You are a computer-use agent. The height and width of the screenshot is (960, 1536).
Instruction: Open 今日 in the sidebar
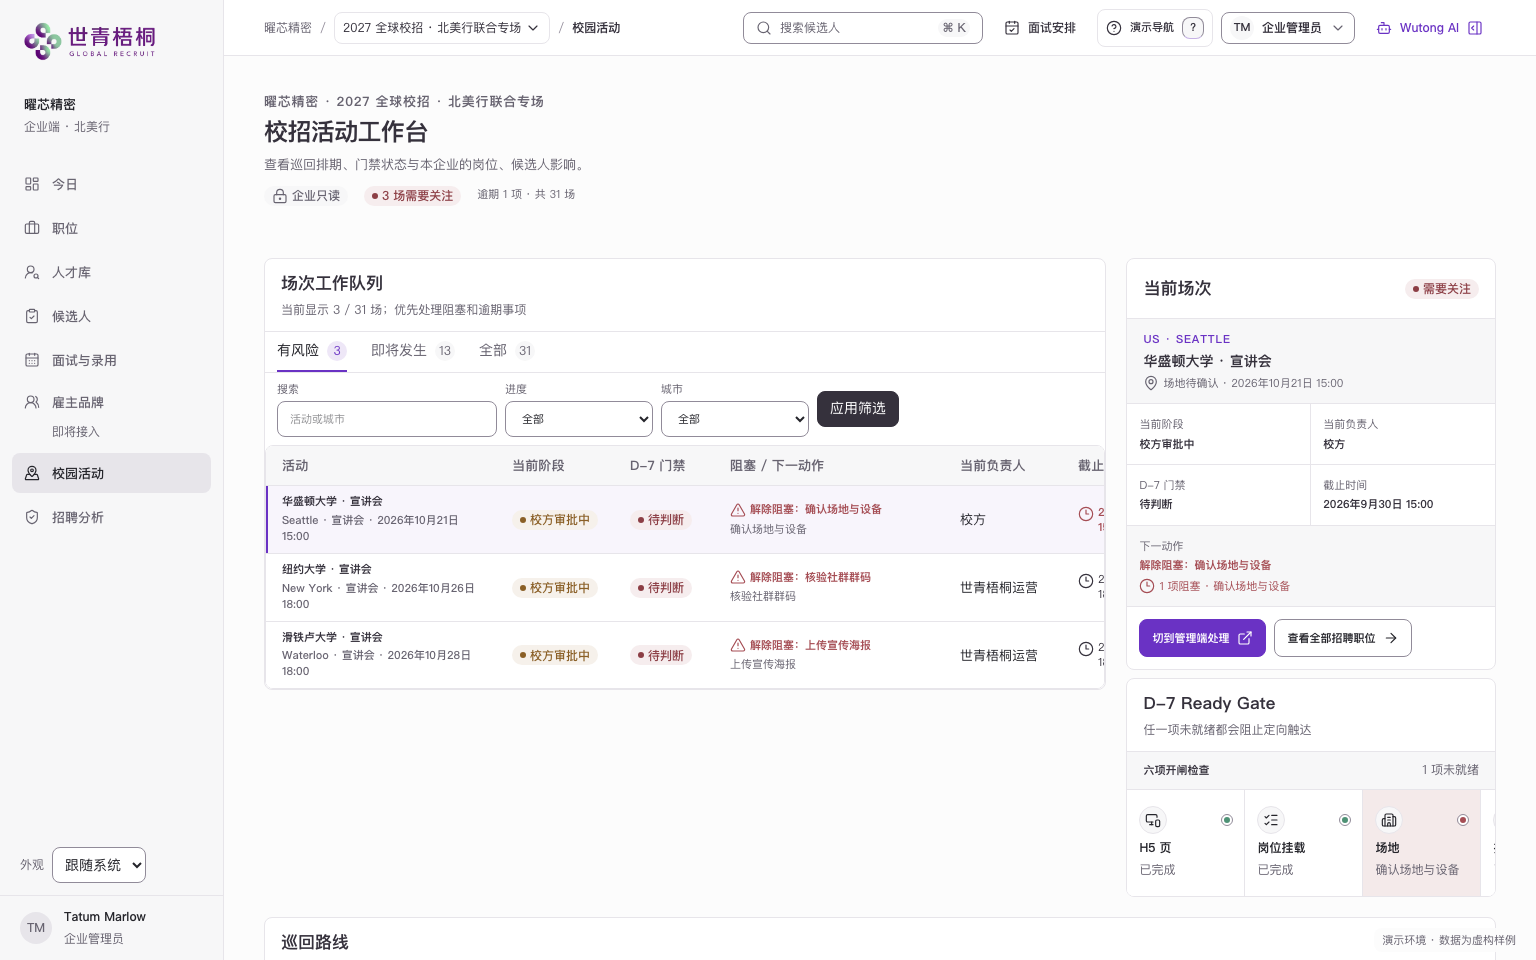click(x=111, y=184)
